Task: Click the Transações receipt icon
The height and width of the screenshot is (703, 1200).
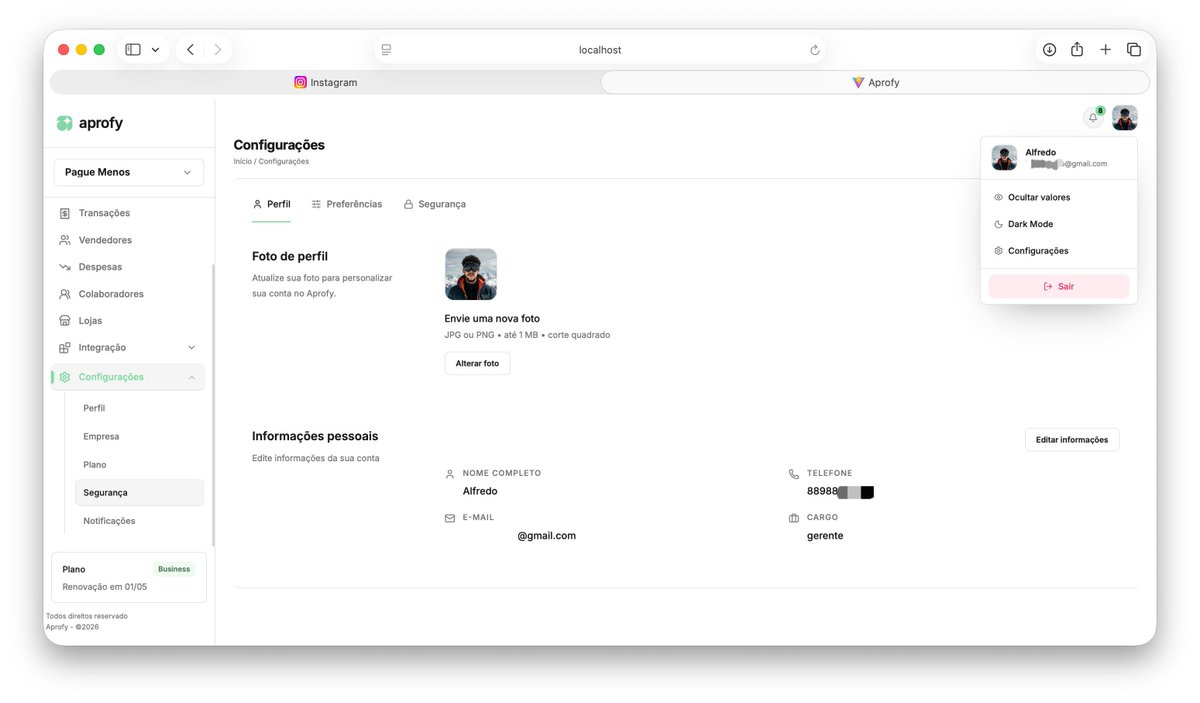Action: [x=65, y=213]
